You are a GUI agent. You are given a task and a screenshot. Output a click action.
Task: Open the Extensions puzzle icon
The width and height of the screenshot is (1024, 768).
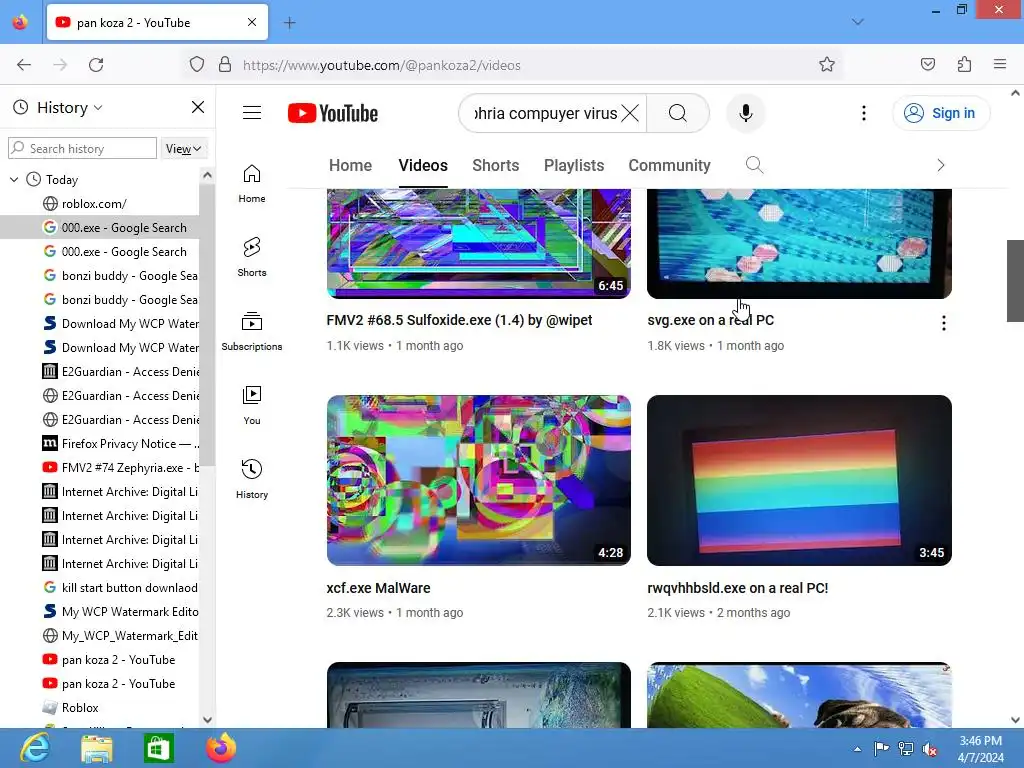(964, 65)
